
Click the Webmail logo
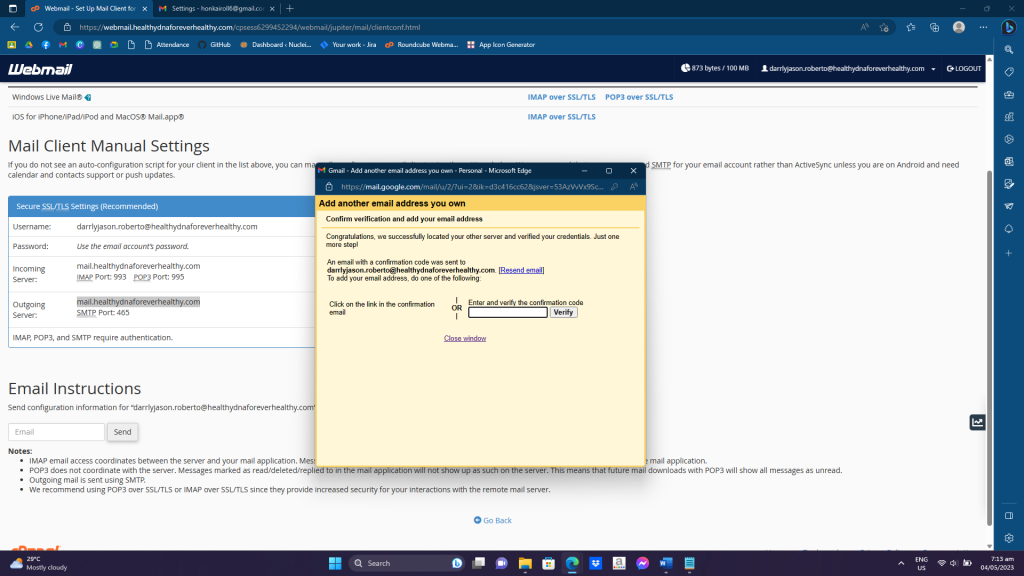pos(40,69)
